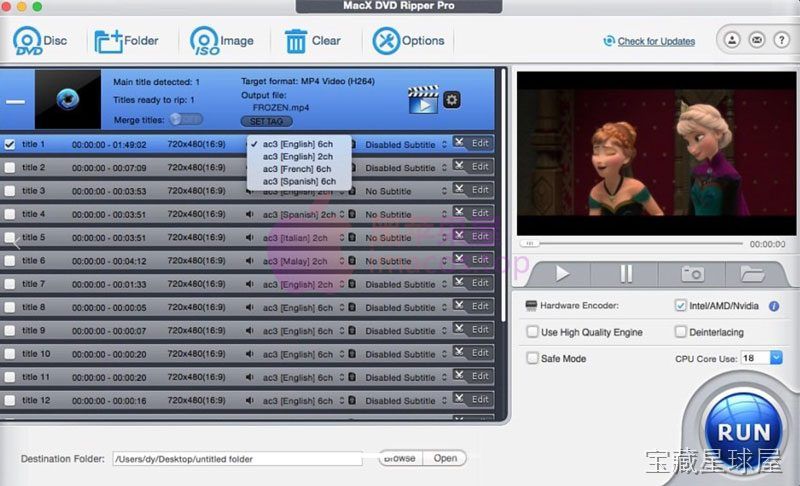Click the DVD disc thumbnail
This screenshot has height=486, width=800.
point(68,99)
